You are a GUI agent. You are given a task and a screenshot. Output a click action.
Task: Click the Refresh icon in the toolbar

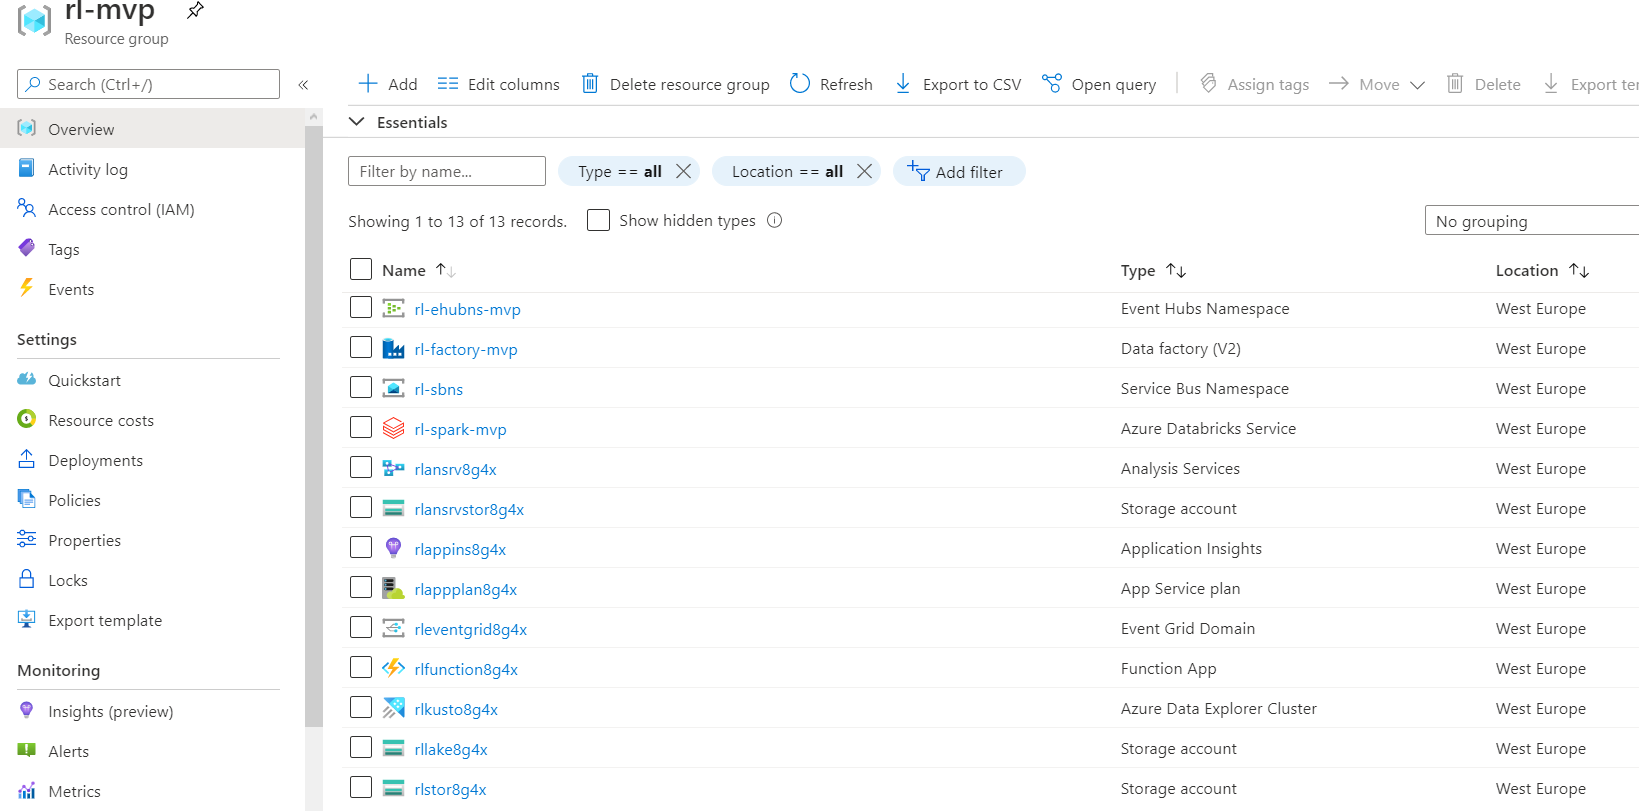[x=799, y=84]
